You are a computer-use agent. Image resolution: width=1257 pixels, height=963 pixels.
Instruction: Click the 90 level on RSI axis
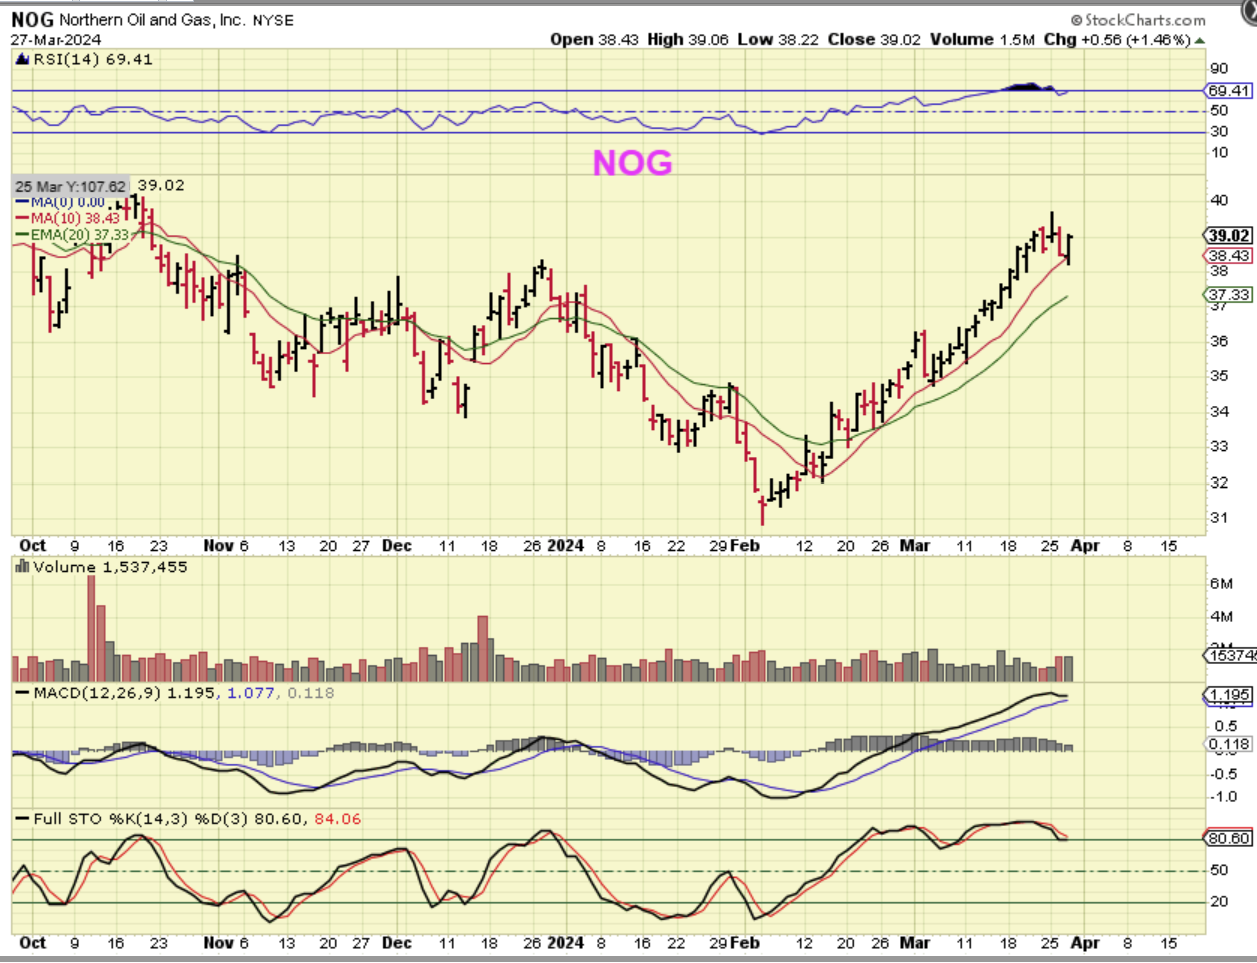[x=1219, y=69]
